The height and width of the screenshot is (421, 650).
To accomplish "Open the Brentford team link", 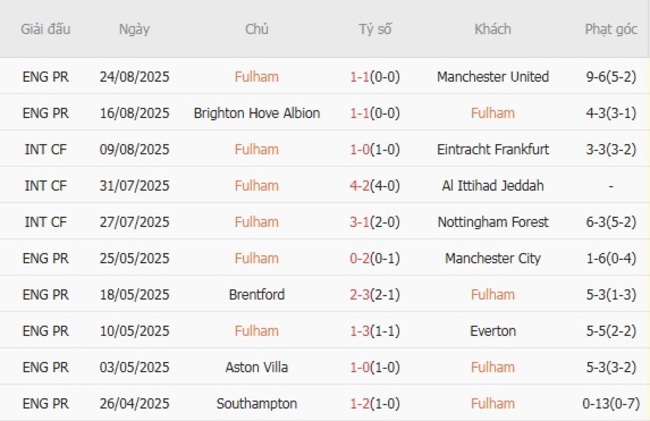I will pyautogui.click(x=257, y=295).
